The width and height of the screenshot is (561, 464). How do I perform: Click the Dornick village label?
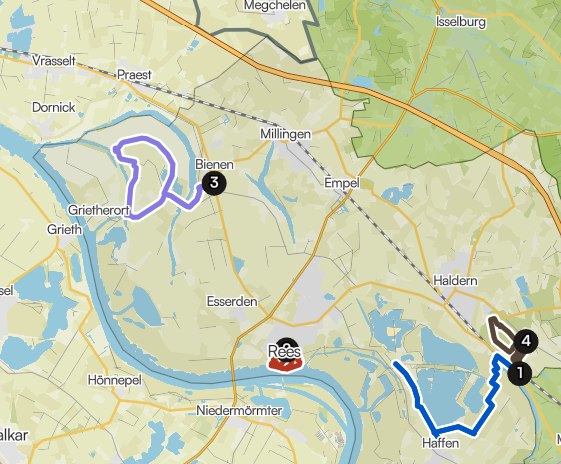pyautogui.click(x=54, y=107)
